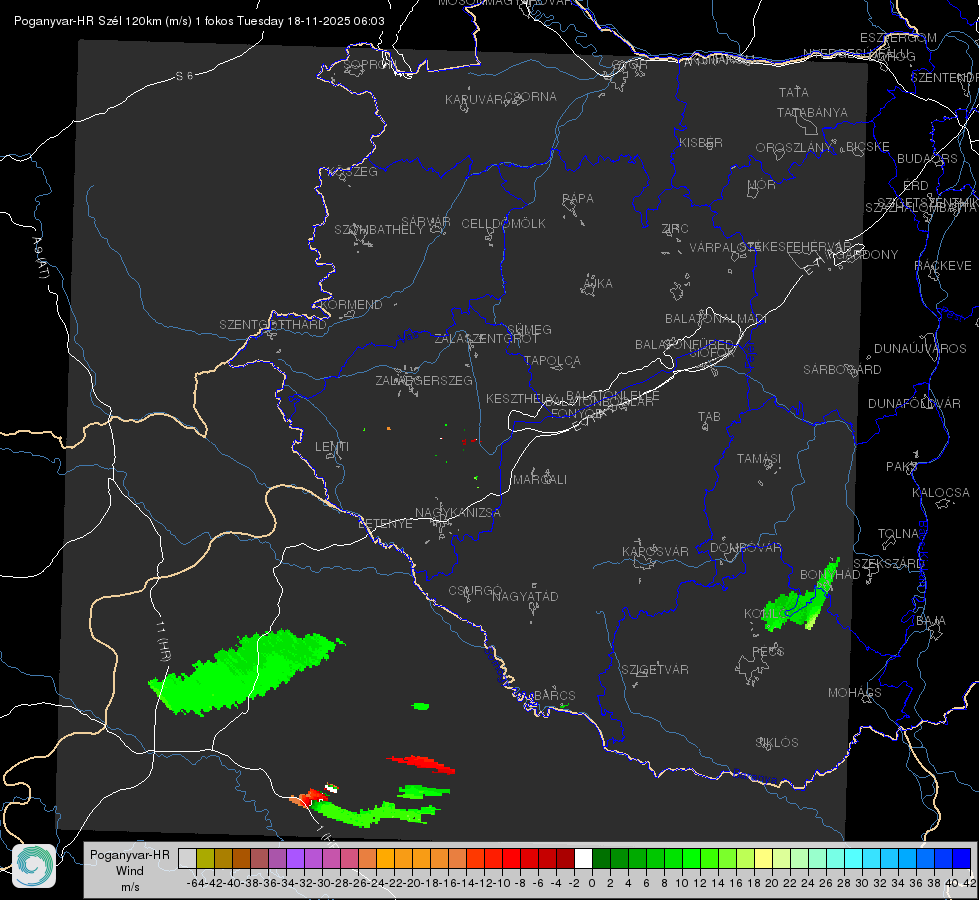The width and height of the screenshot is (979, 900).
Task: Click the MOHÁCS label
Action: (855, 693)
